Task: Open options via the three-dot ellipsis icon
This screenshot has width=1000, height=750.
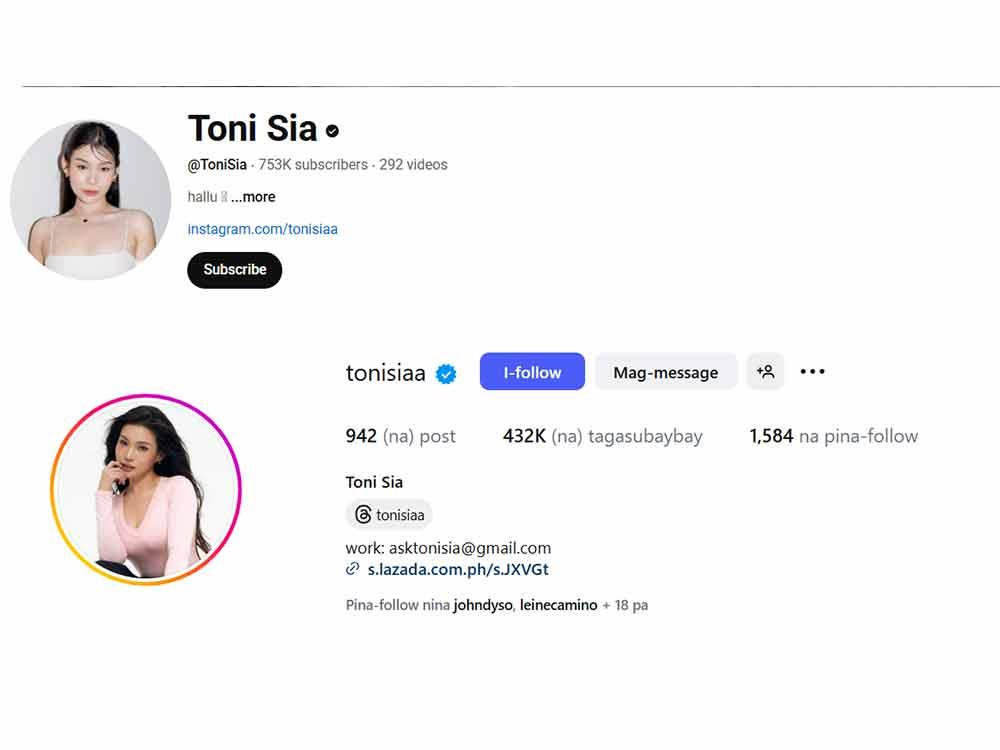Action: 812,371
